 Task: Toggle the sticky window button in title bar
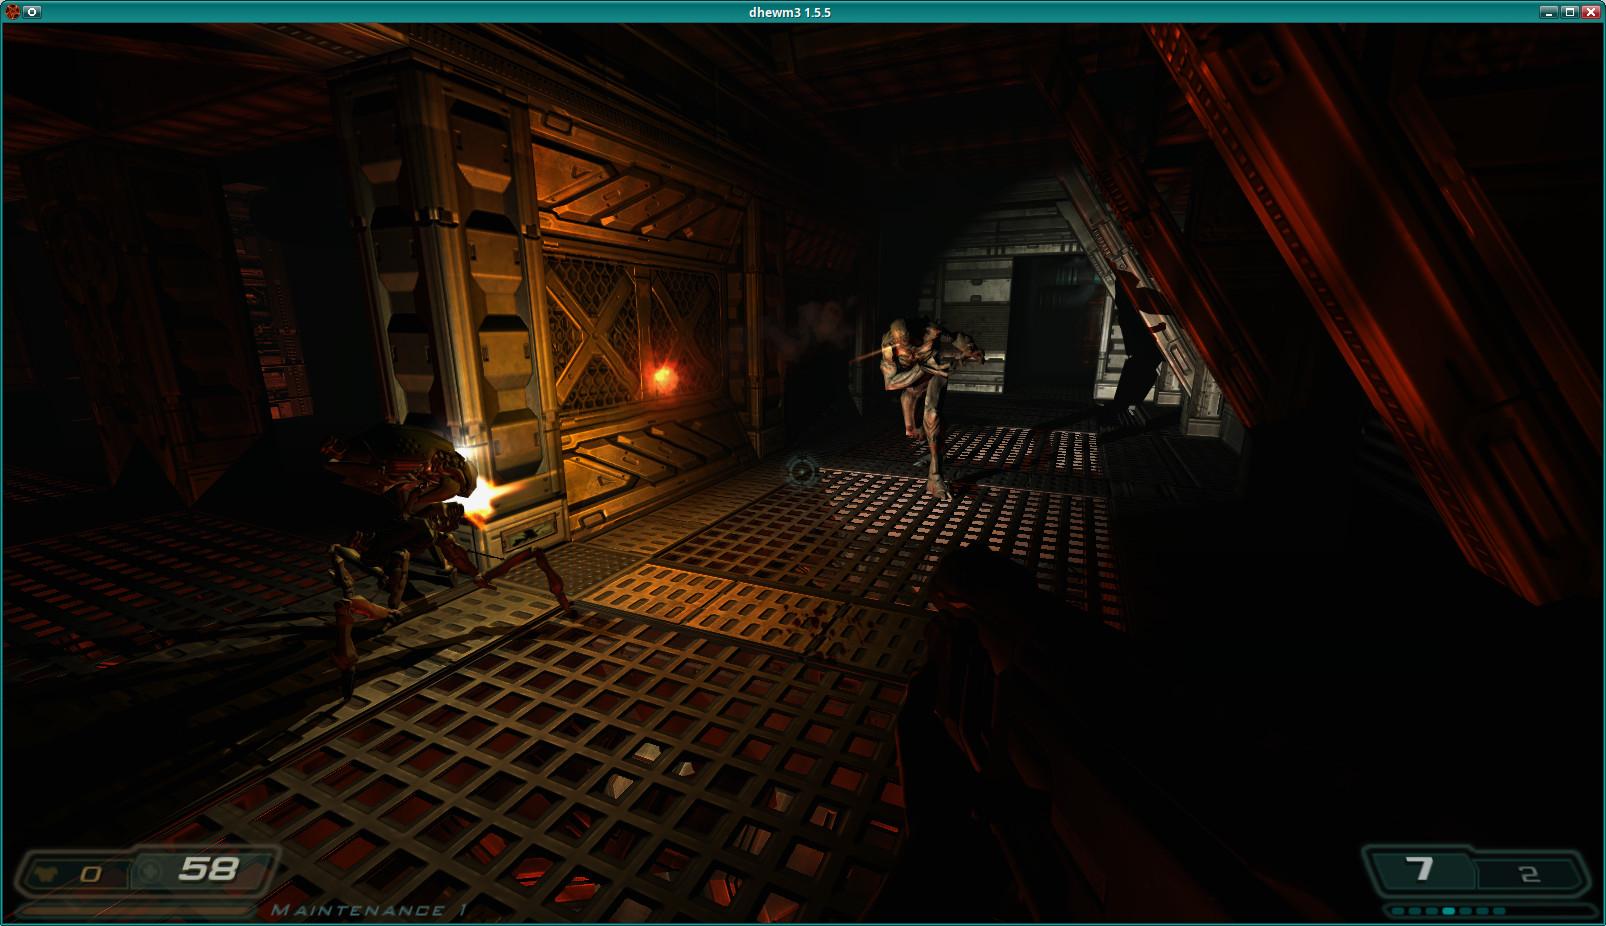[32, 12]
